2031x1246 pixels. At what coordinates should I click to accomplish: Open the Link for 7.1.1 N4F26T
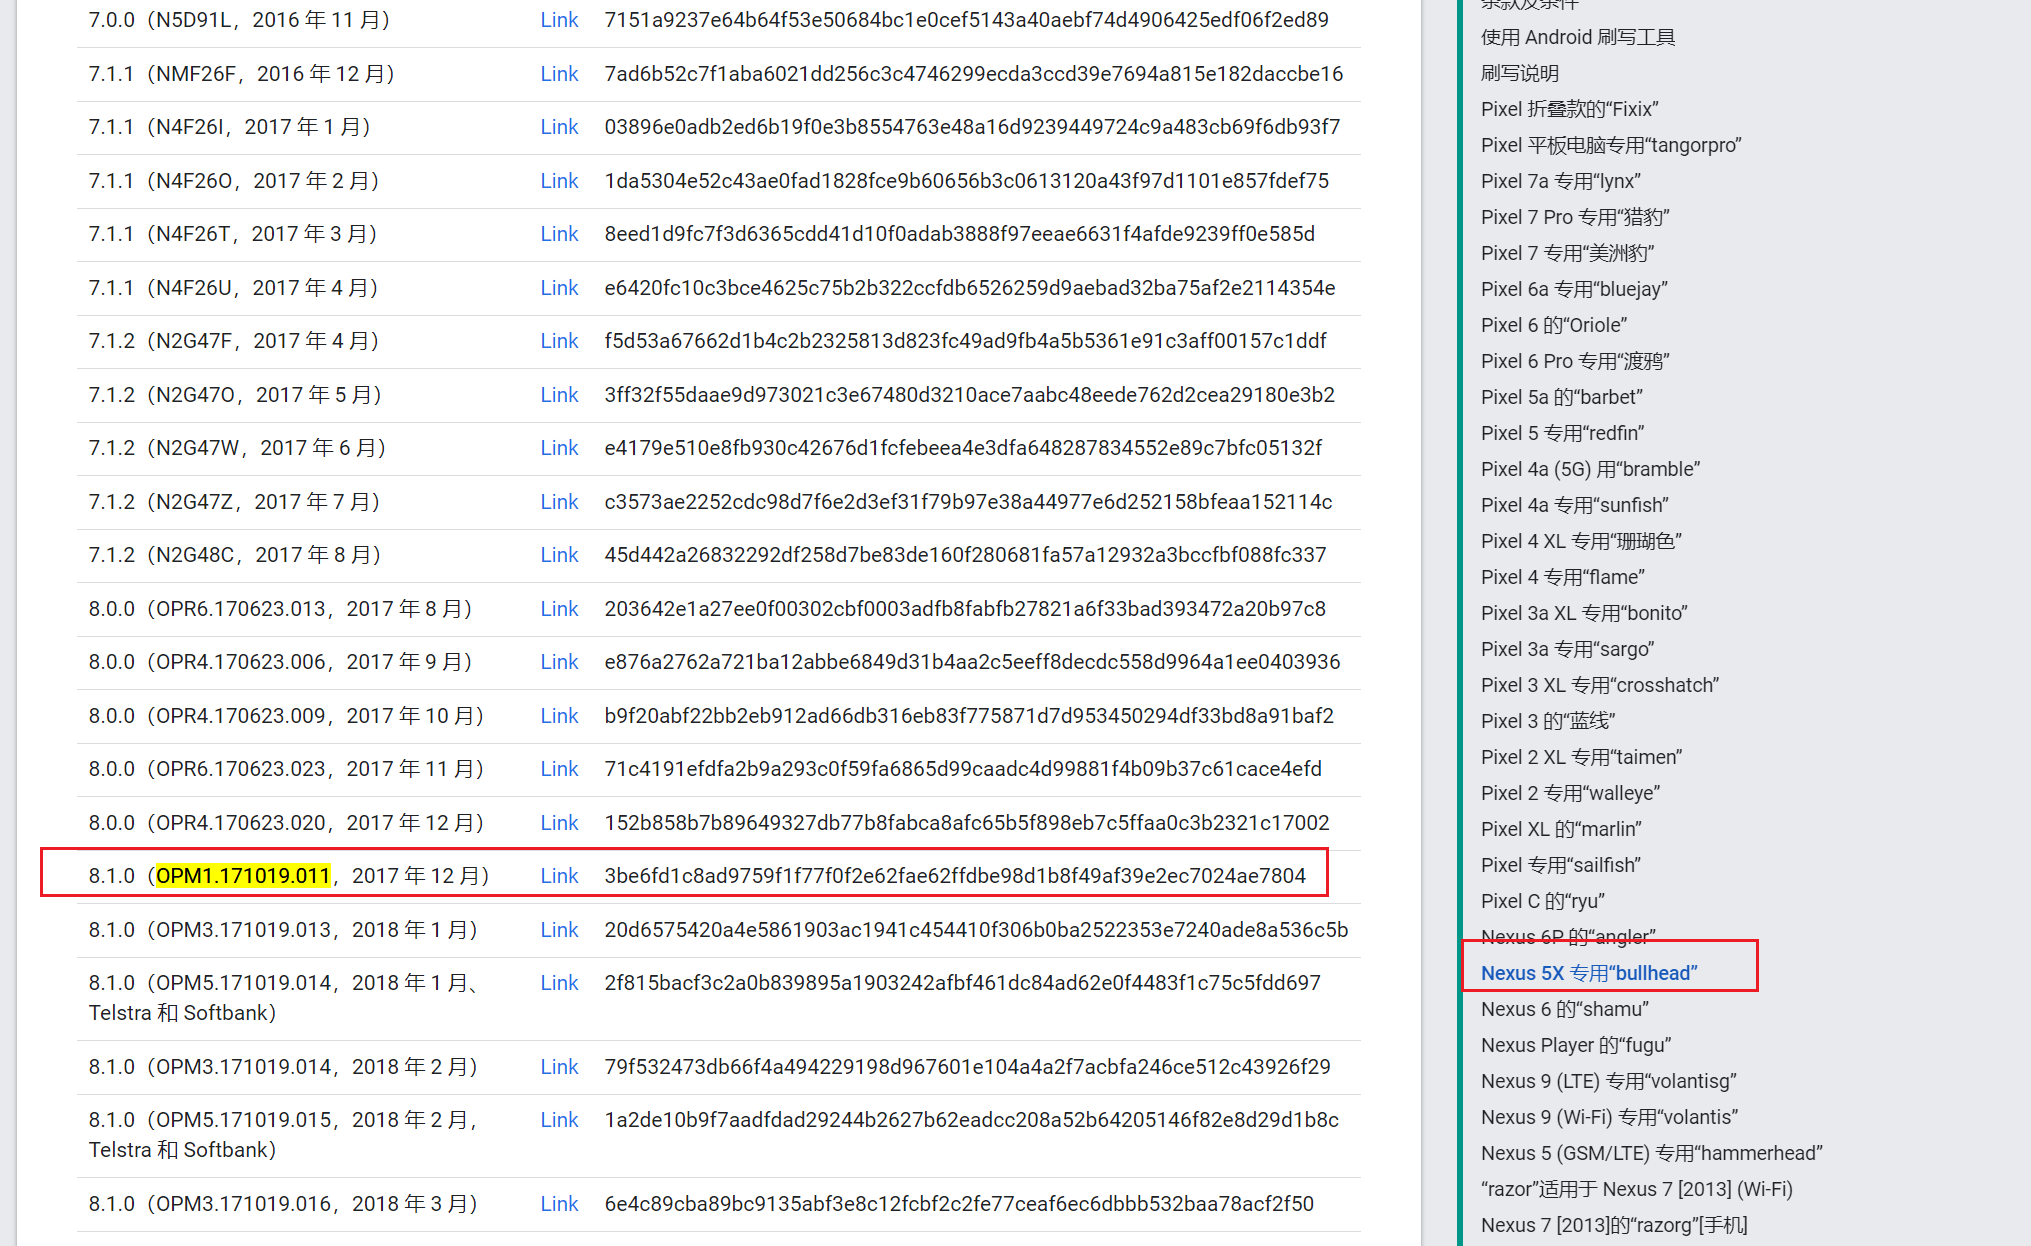click(x=559, y=234)
